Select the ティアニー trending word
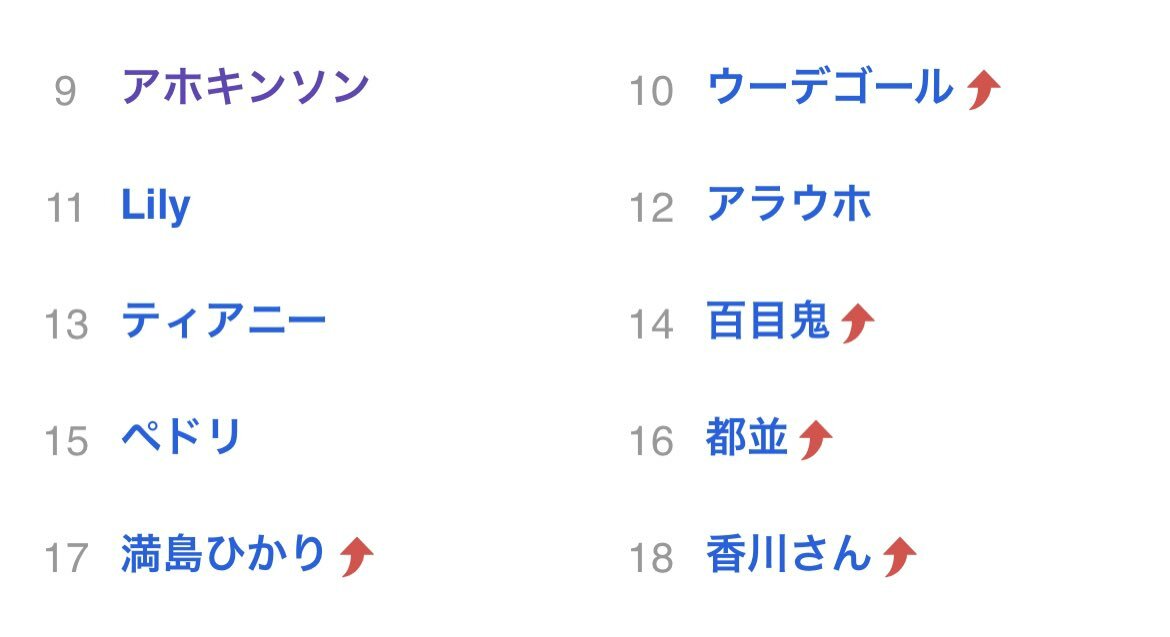Image resolution: width=1170 pixels, height=637 pixels. point(224,321)
